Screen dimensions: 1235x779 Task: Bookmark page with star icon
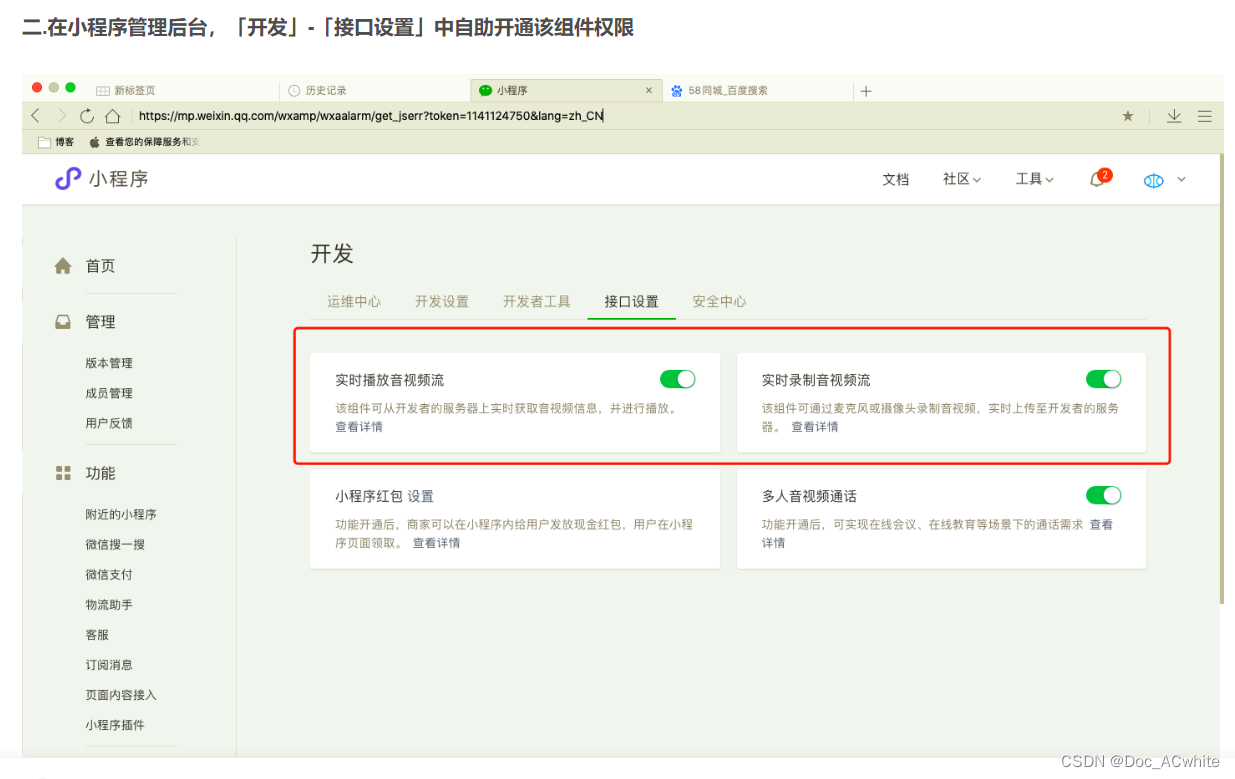(1128, 116)
